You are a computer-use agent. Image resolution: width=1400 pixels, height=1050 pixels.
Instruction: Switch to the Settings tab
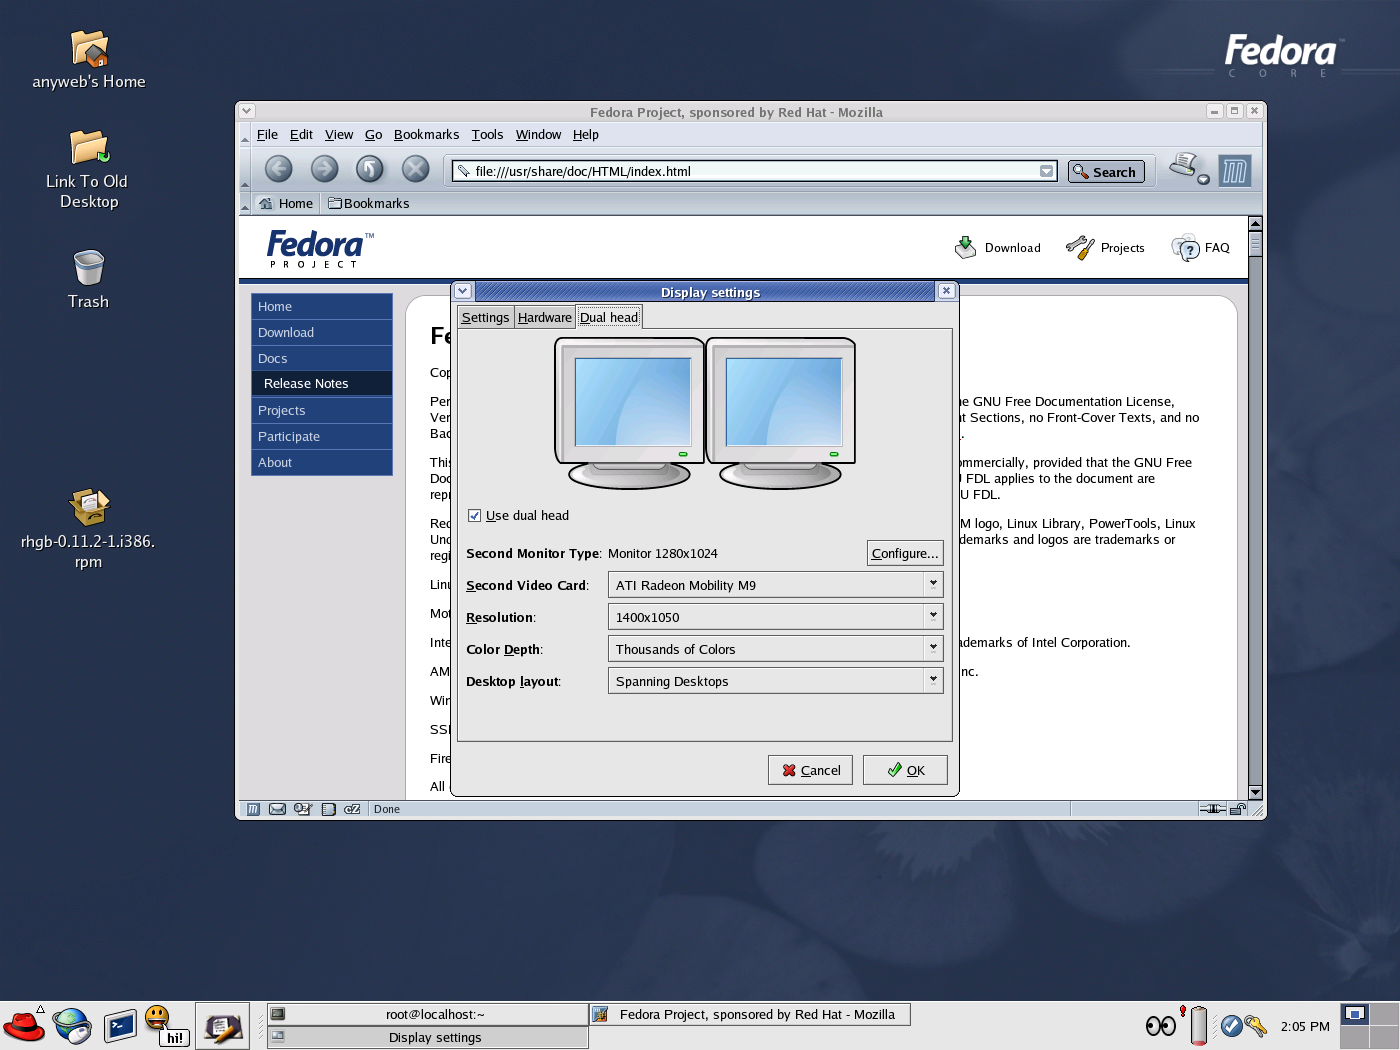tap(485, 317)
